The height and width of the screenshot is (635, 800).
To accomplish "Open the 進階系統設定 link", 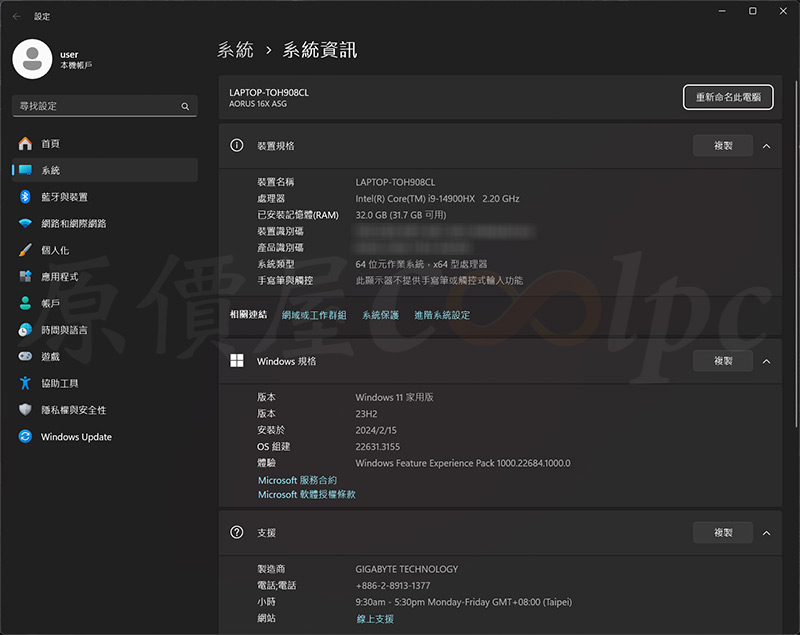I will tap(442, 315).
